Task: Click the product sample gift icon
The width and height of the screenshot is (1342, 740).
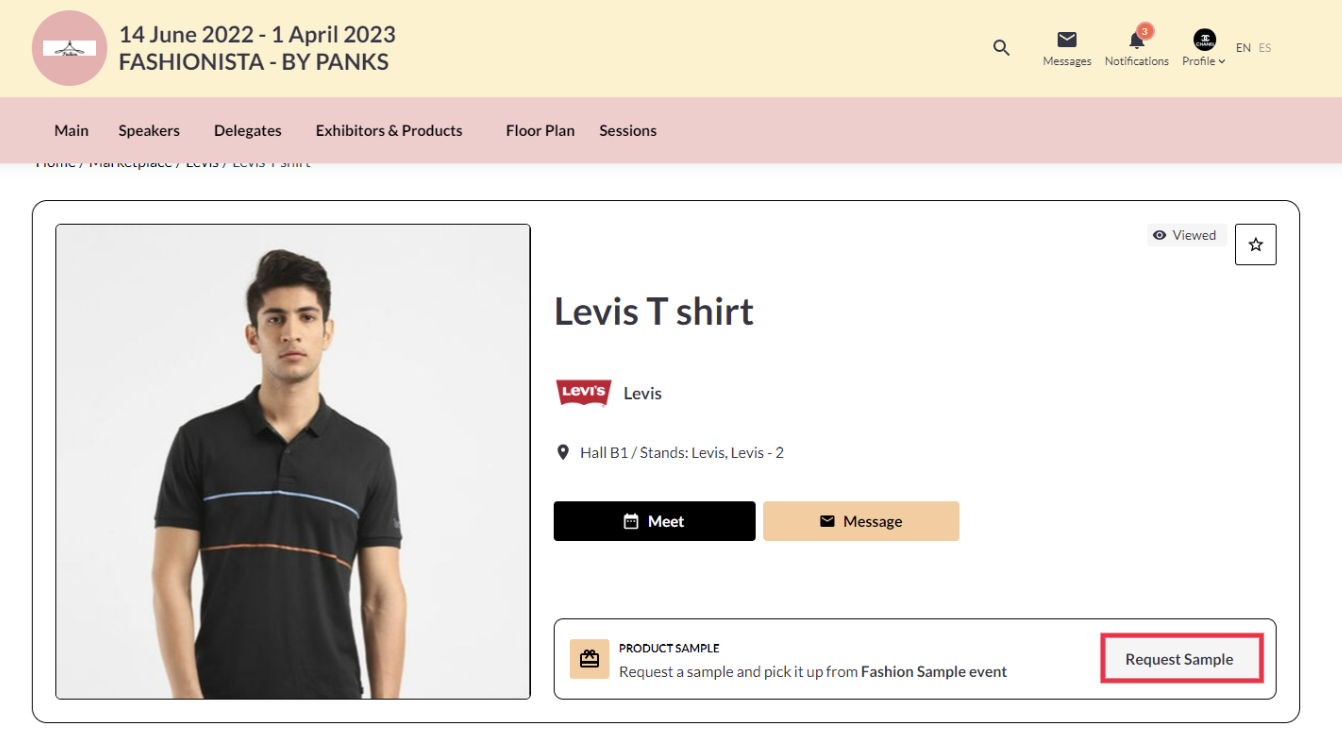Action: point(589,659)
